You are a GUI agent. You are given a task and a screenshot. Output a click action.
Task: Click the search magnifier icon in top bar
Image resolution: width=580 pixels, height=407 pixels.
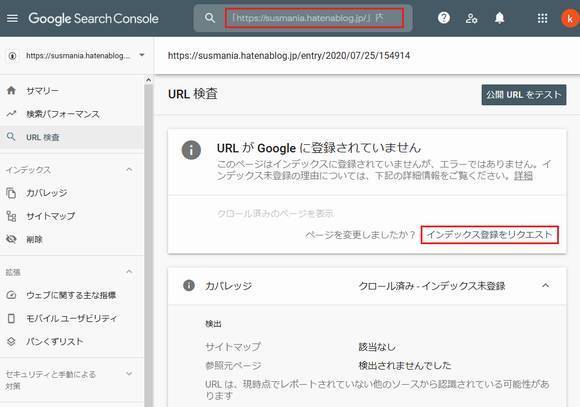tap(210, 18)
